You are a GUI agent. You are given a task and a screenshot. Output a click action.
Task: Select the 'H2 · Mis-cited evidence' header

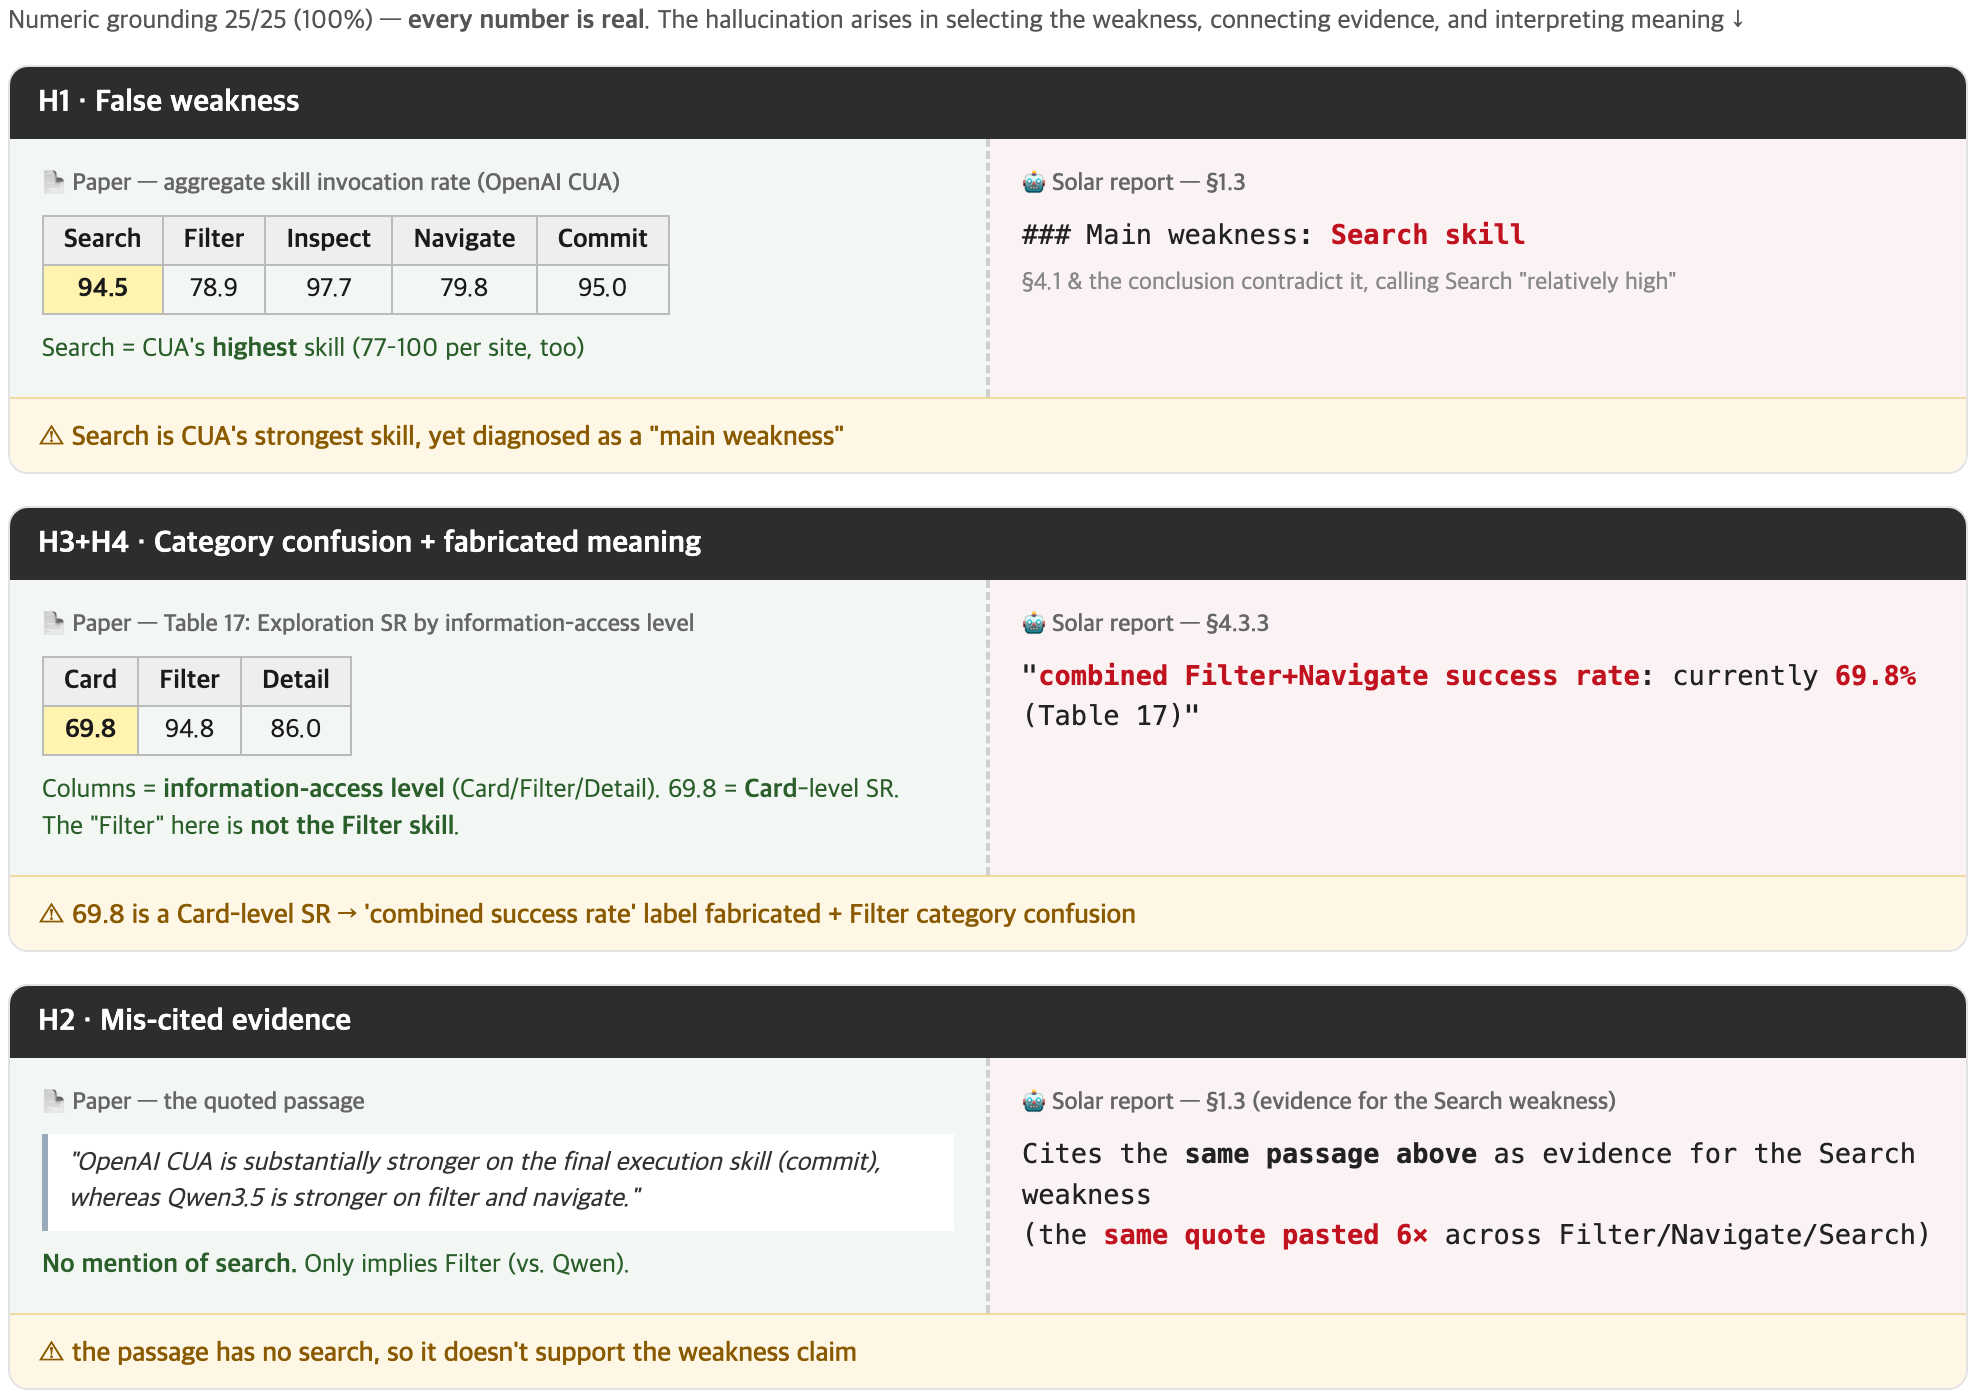[x=988, y=1021]
